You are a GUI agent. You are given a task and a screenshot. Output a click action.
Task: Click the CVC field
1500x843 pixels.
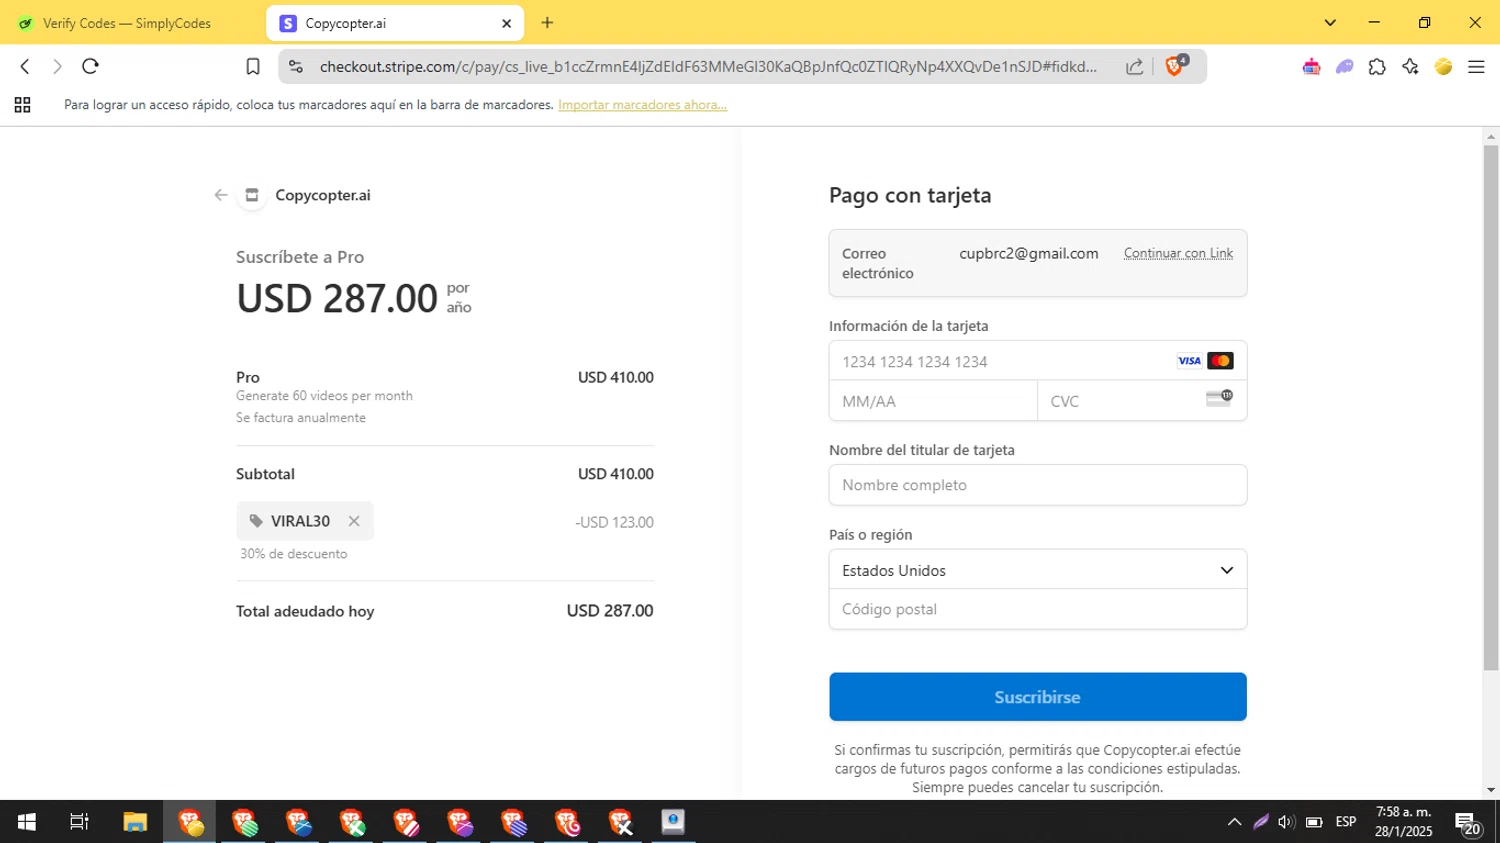pos(1142,401)
